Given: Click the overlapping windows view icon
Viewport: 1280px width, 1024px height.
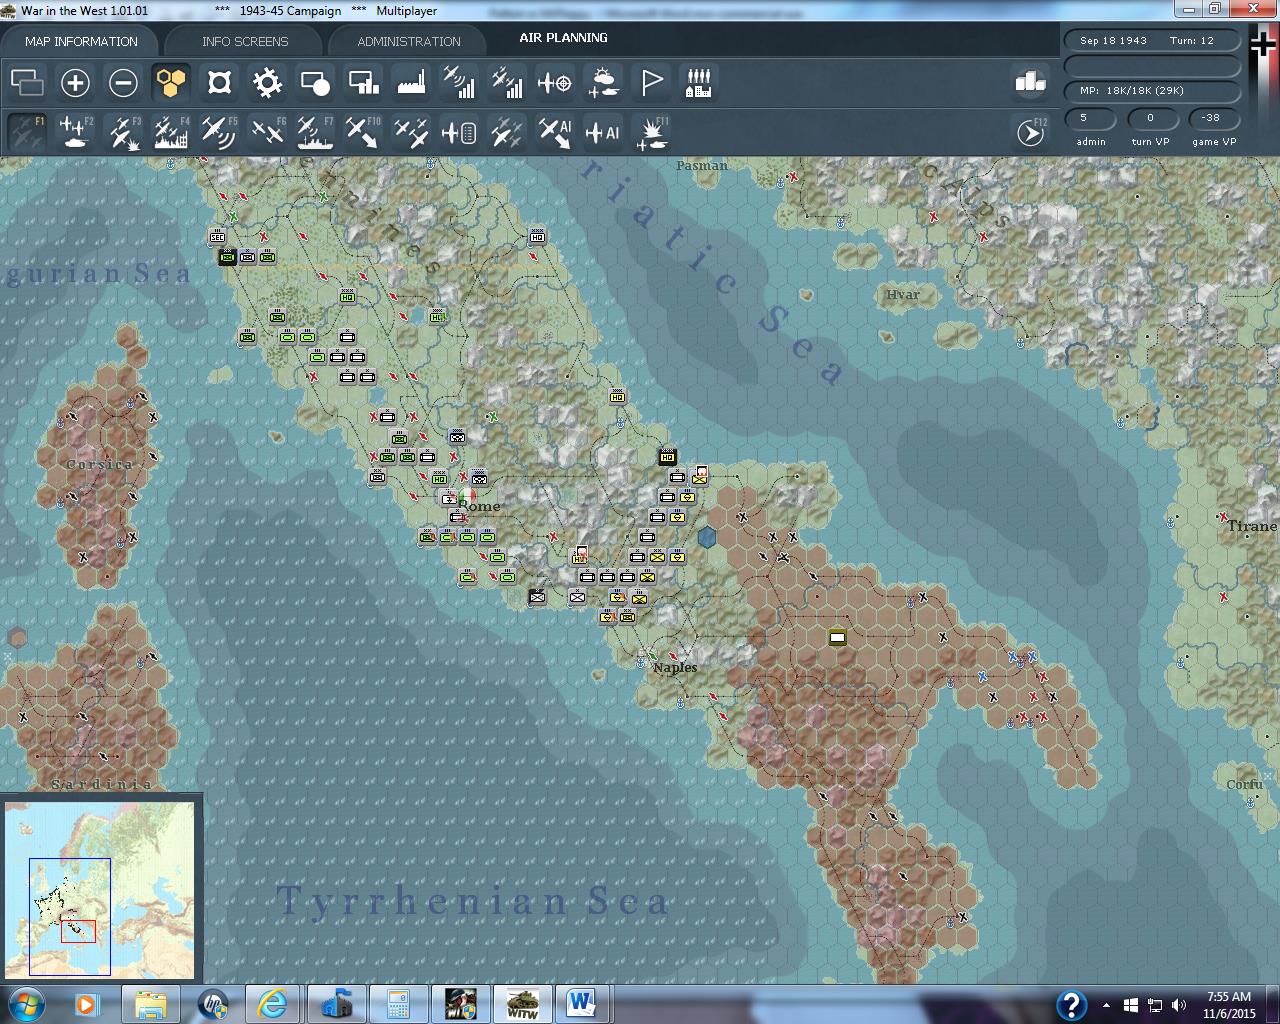Looking at the screenshot, I should (27, 82).
